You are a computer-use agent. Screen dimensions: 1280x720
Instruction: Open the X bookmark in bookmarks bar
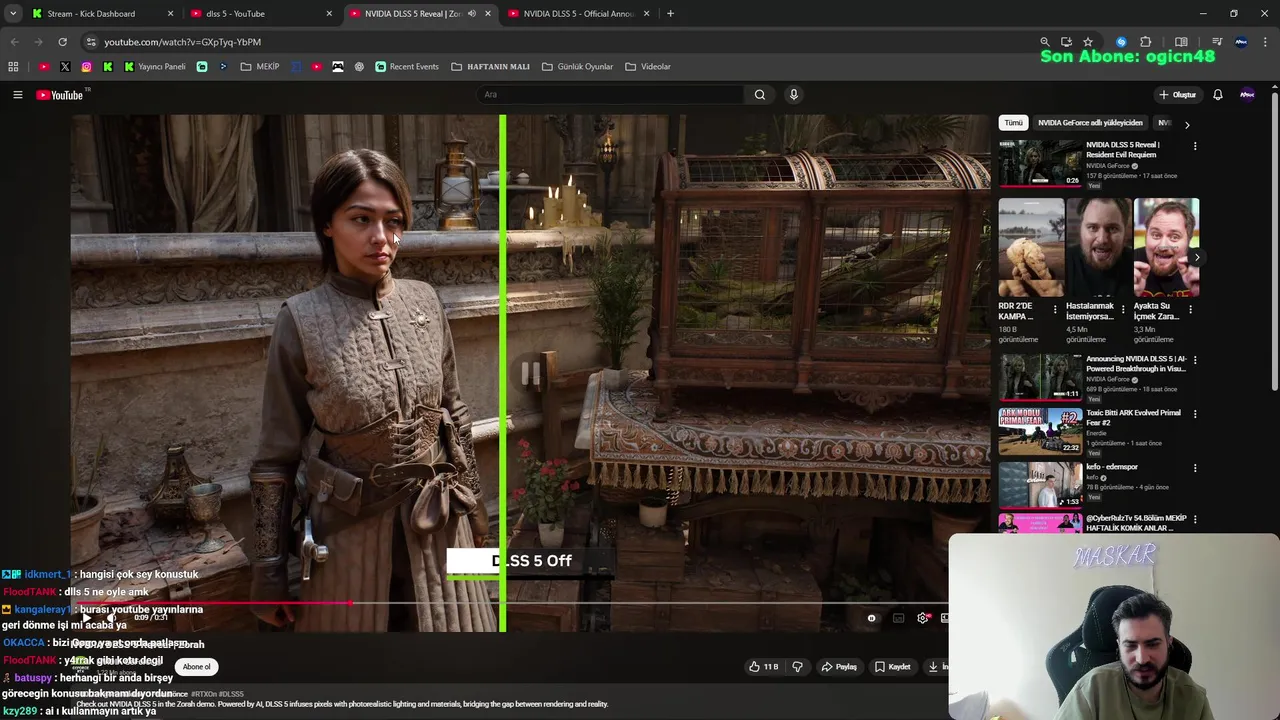65,67
